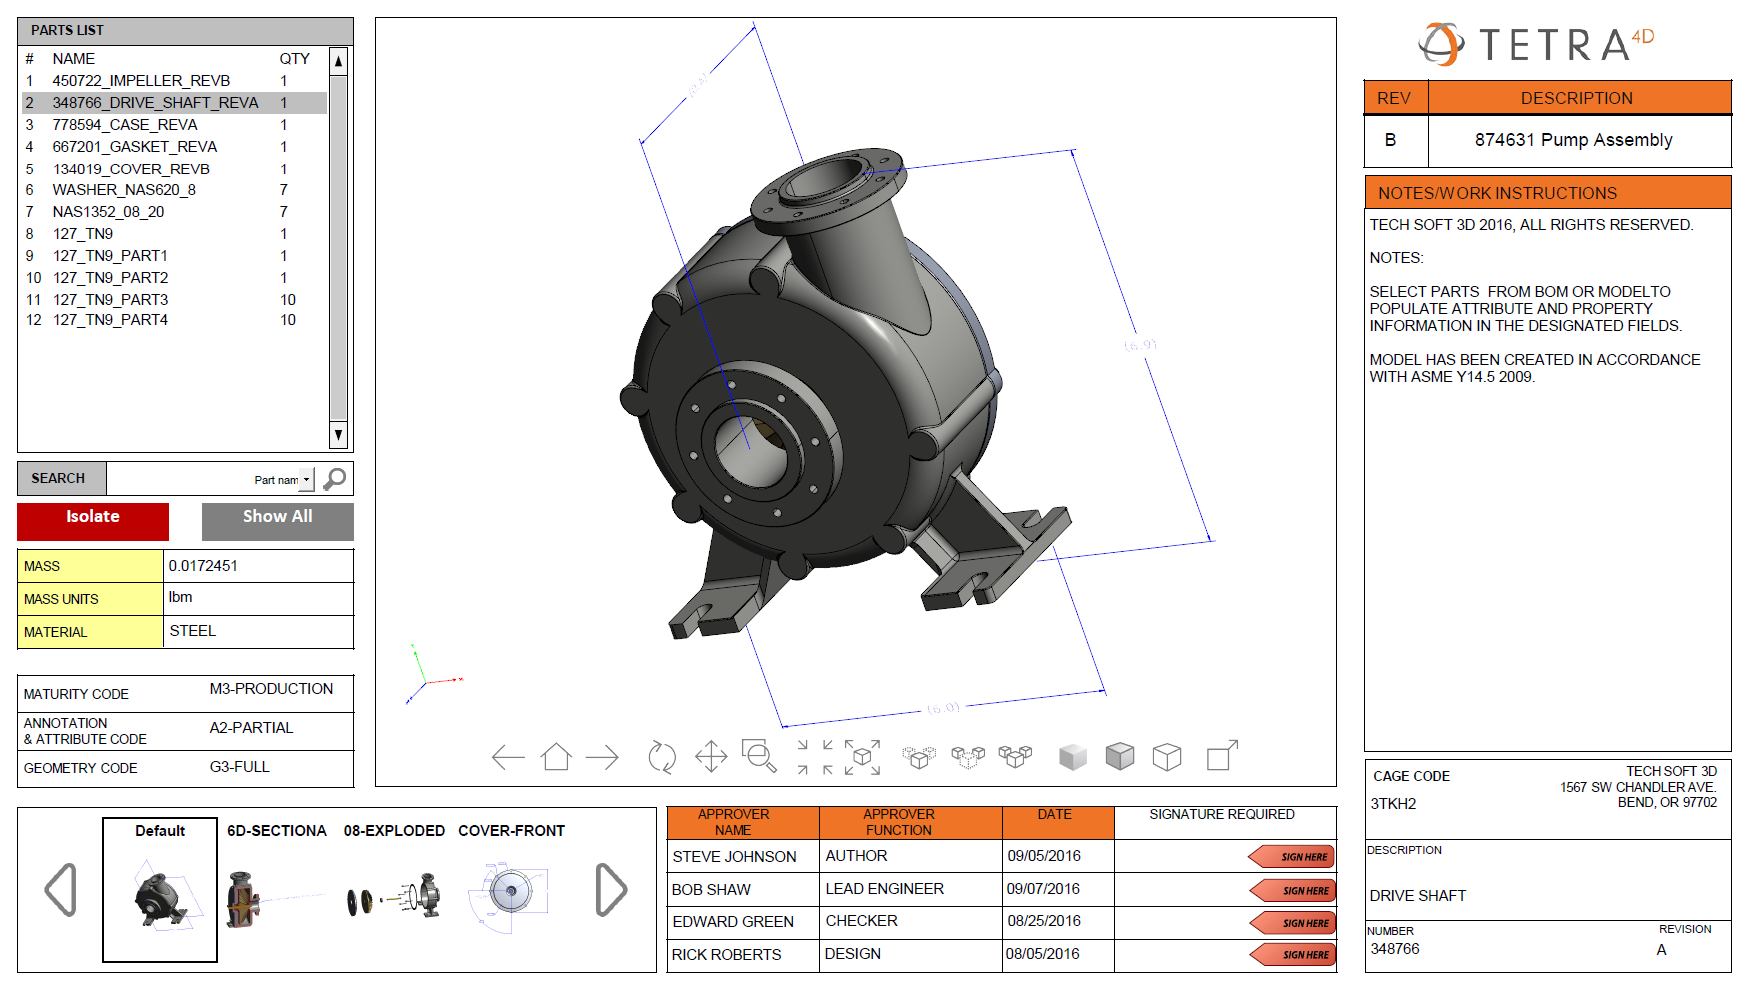
Task: Select the wireframe cube render mode icon
Action: pyautogui.click(x=1166, y=757)
